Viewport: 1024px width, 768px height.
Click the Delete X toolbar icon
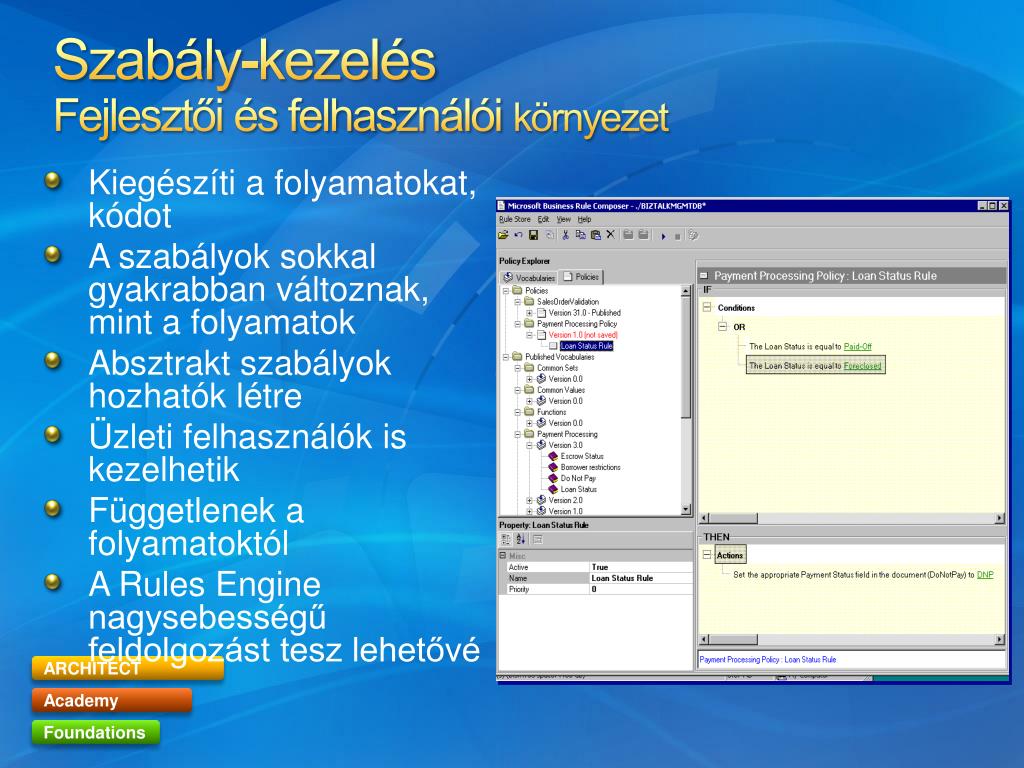611,234
